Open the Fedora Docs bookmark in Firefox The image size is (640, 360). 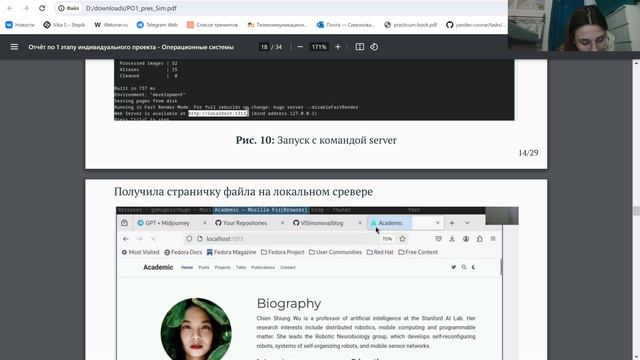pyautogui.click(x=183, y=252)
